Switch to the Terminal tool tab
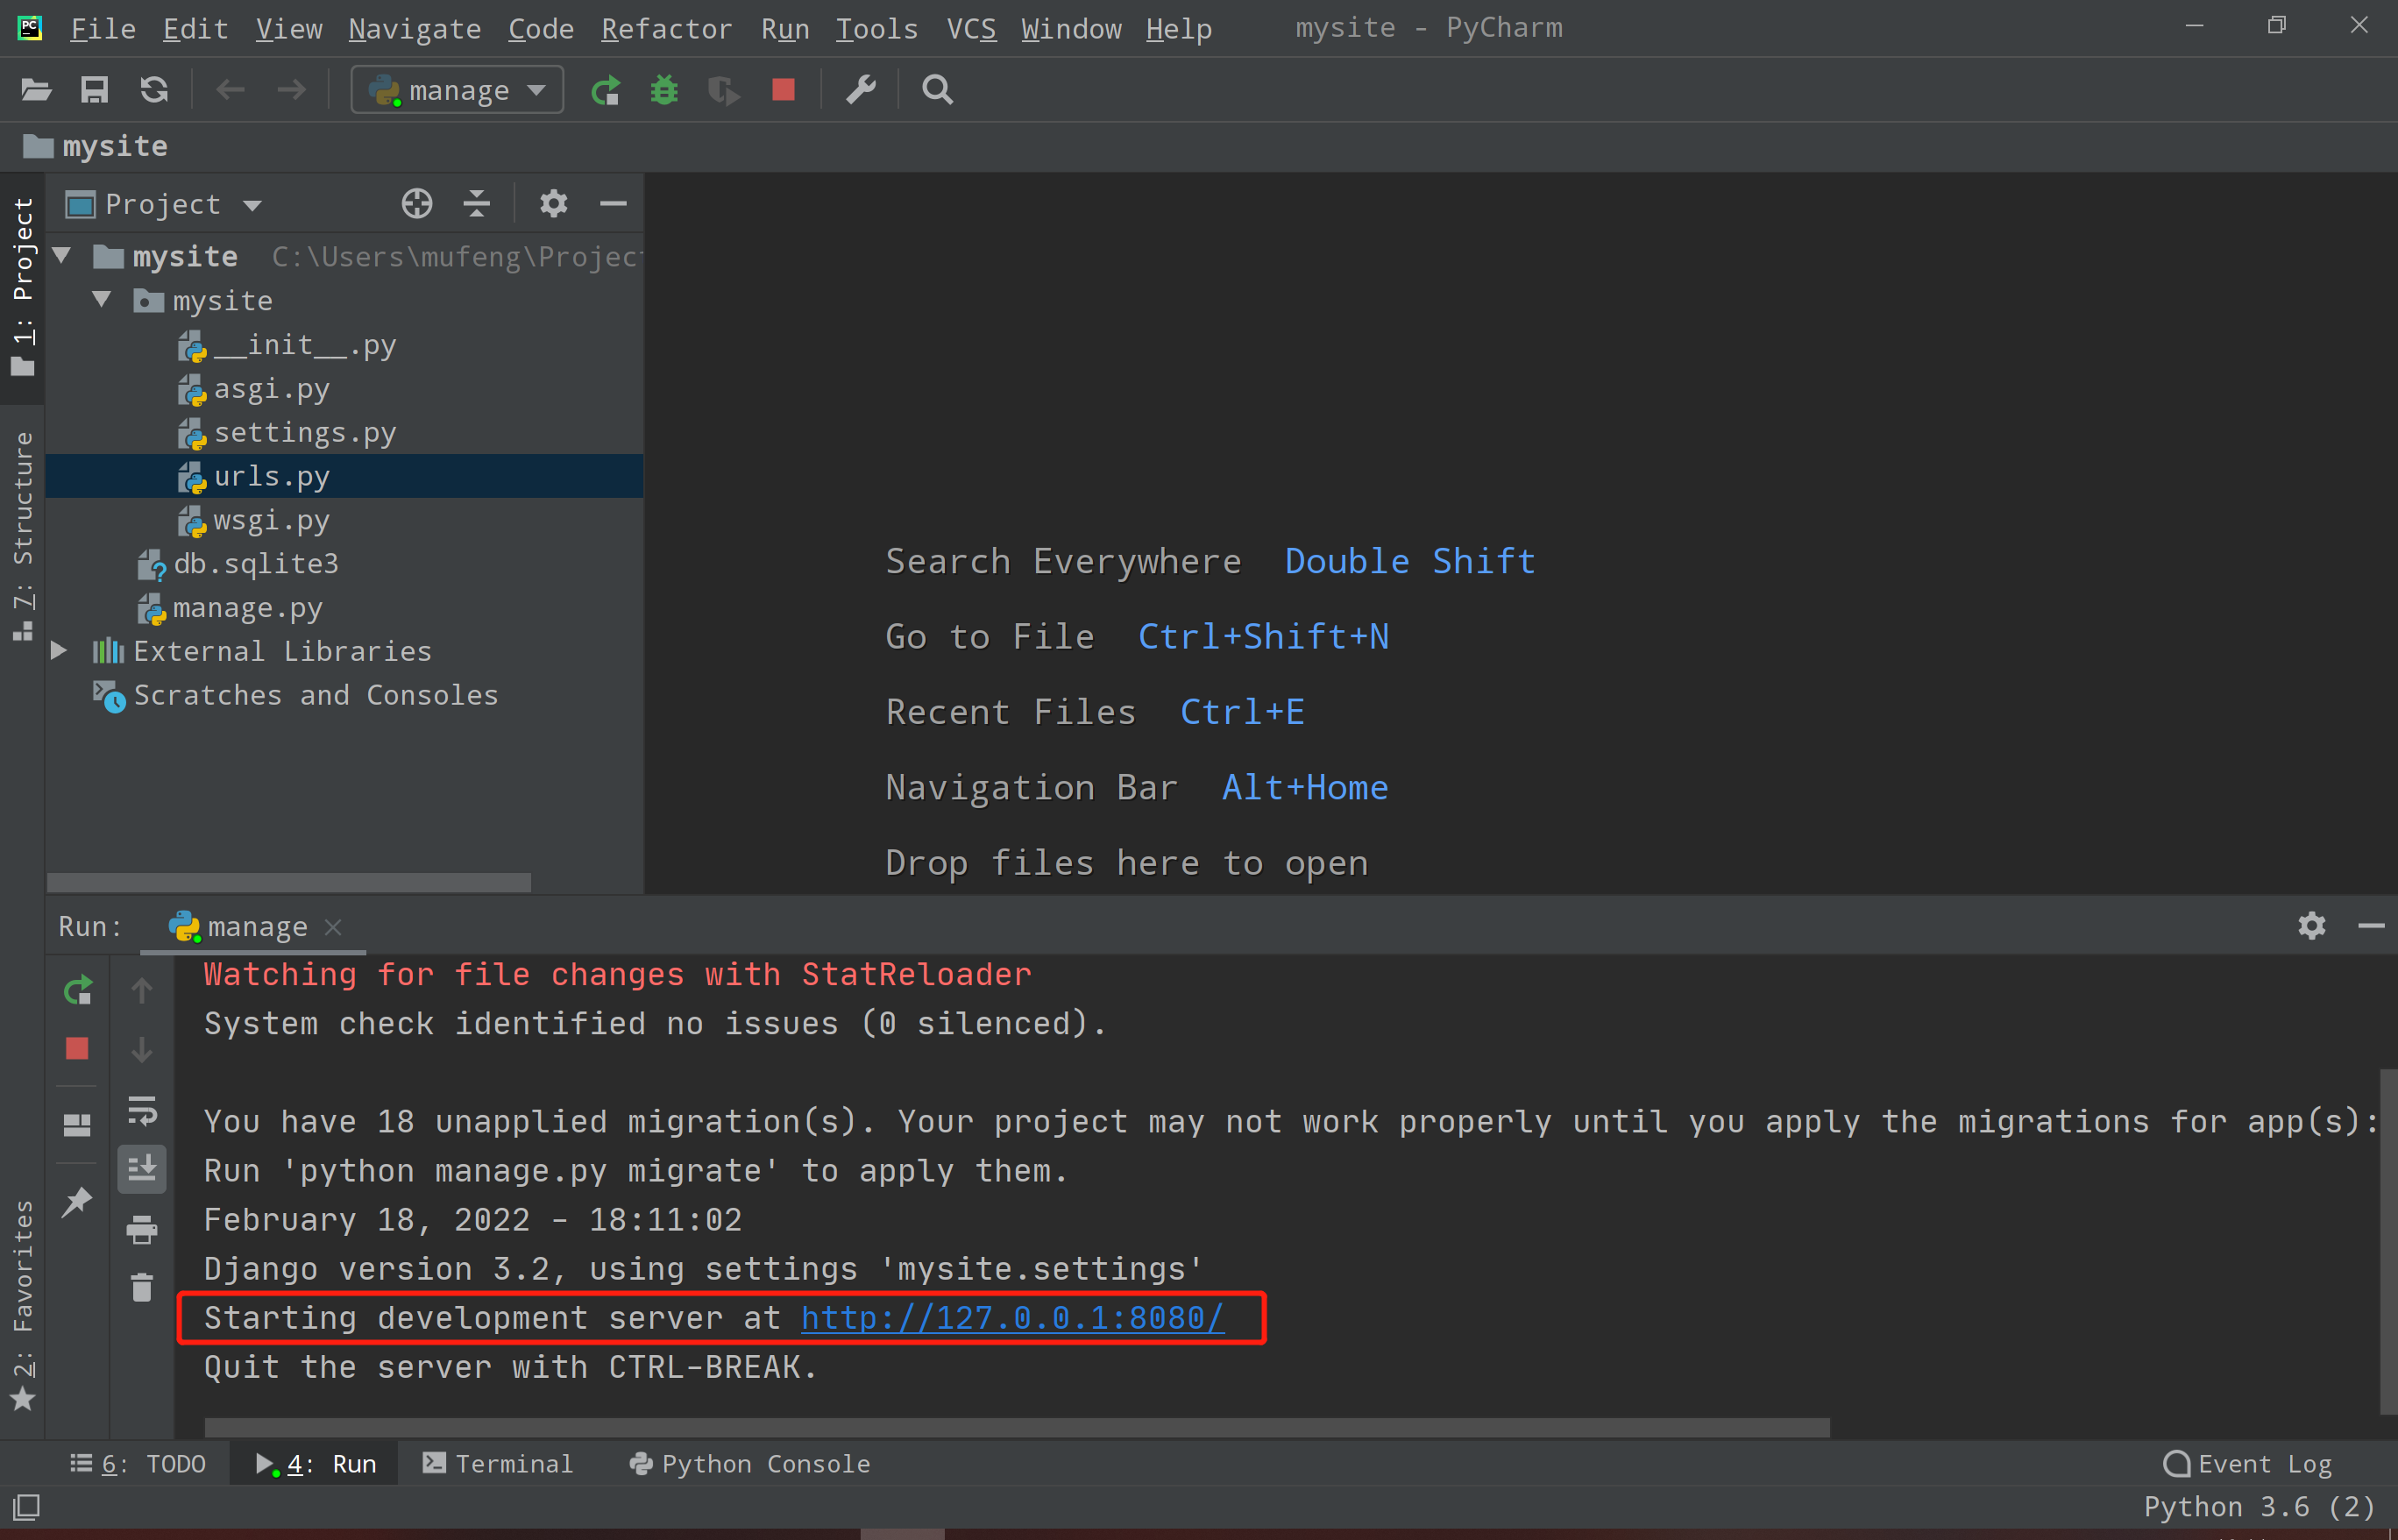 (x=497, y=1464)
